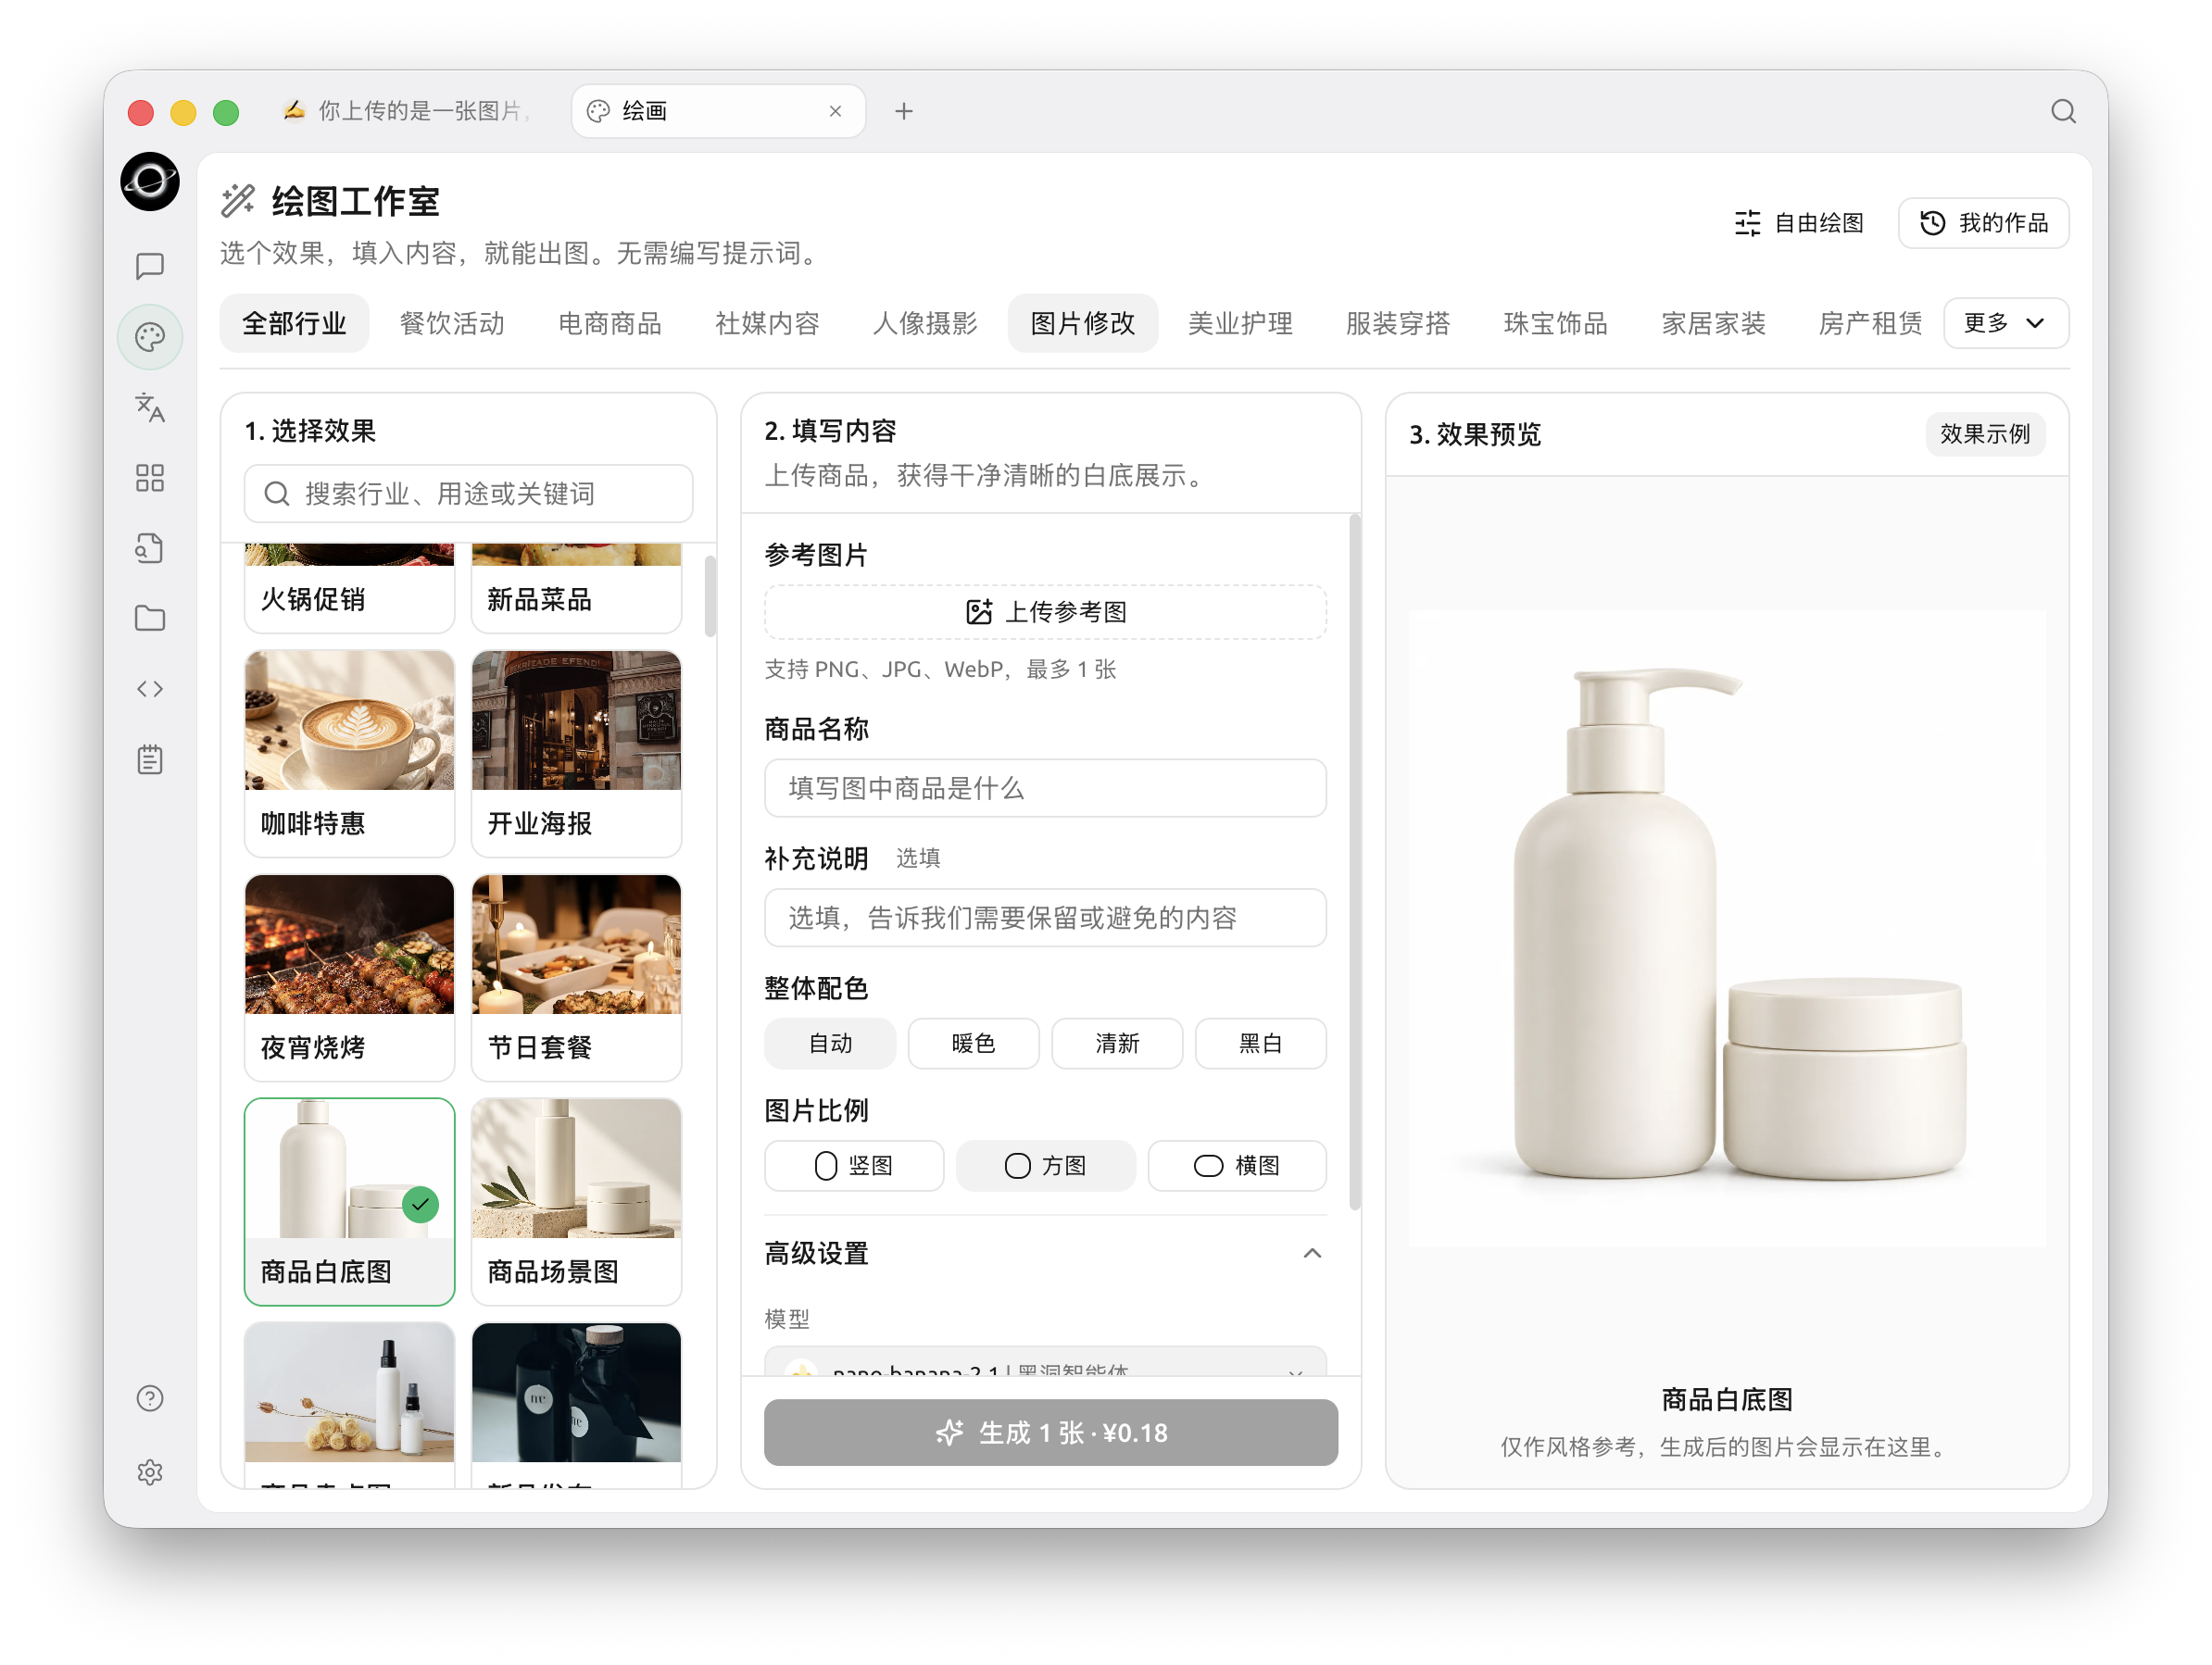Viewport: 2212px width, 1665px height.
Task: Click the search magnifier in title bar
Action: point(2063,111)
